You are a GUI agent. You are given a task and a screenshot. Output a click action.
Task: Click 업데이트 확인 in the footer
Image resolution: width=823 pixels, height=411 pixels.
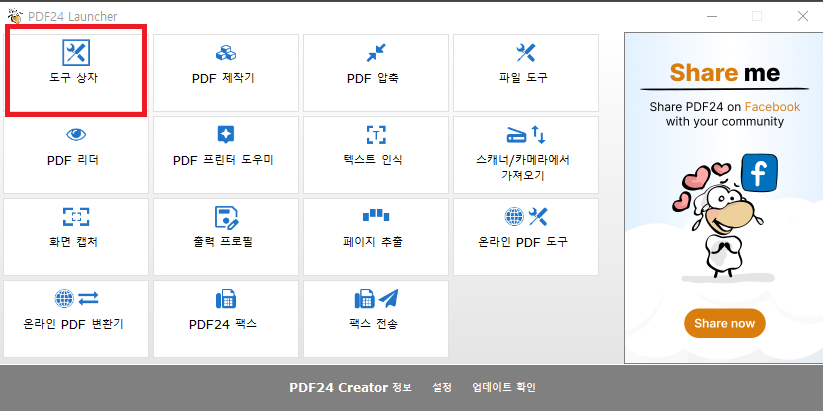504,388
